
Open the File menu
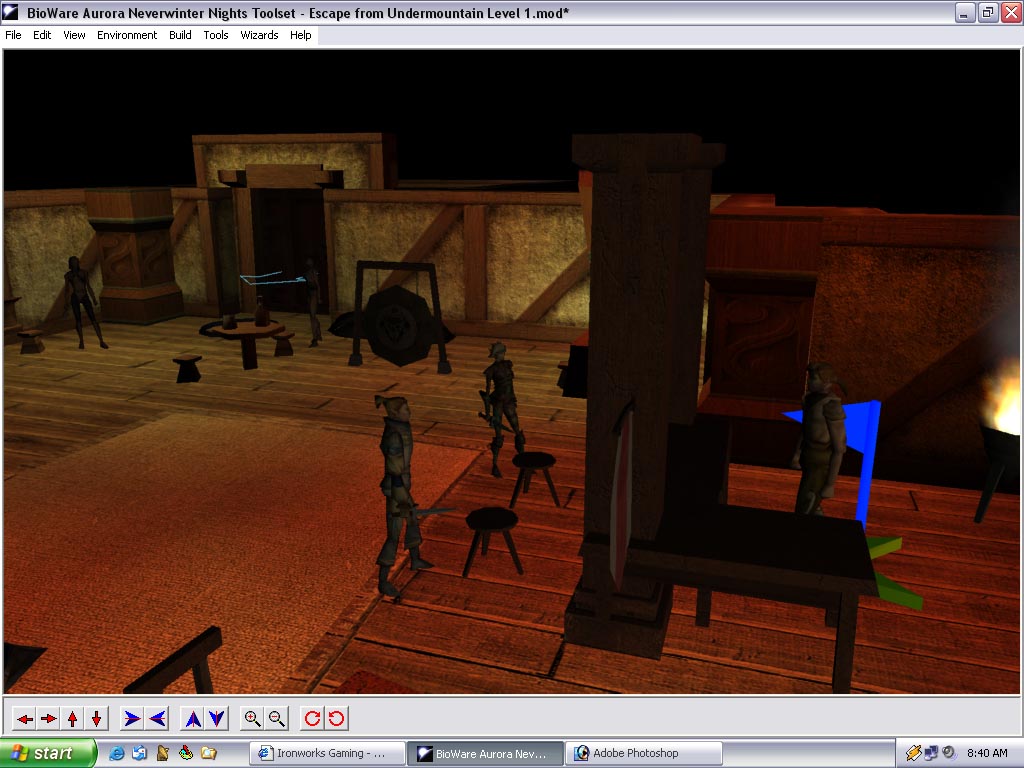click(13, 35)
